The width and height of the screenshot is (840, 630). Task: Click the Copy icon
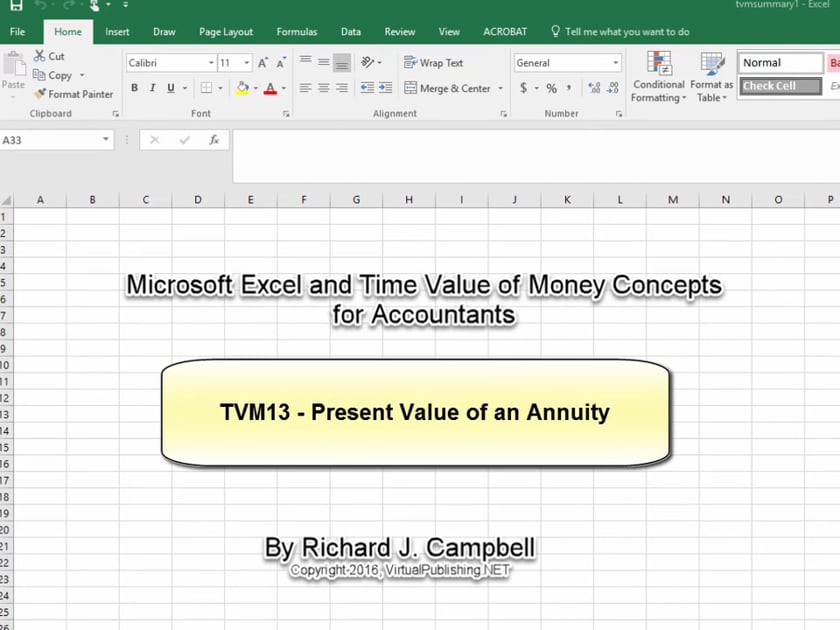(x=39, y=75)
